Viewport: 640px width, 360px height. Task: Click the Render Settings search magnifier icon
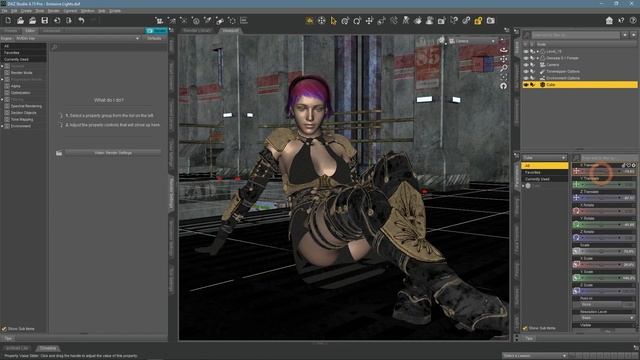click(54, 47)
